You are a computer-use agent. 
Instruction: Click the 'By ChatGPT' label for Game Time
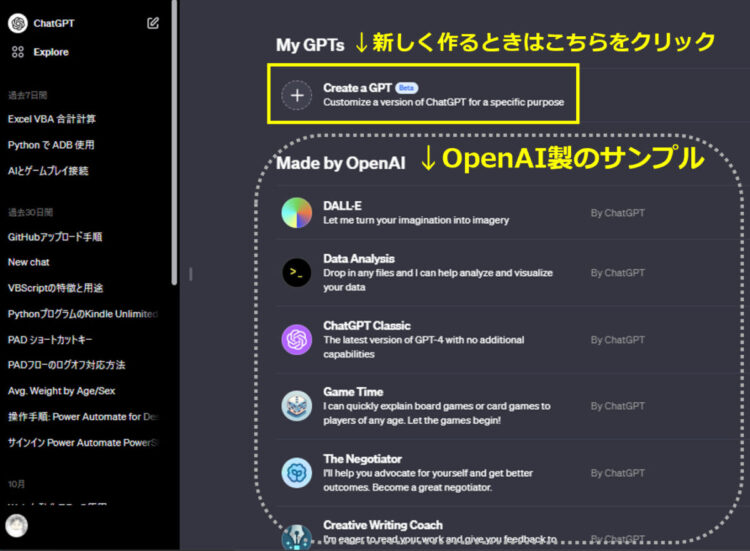618,406
